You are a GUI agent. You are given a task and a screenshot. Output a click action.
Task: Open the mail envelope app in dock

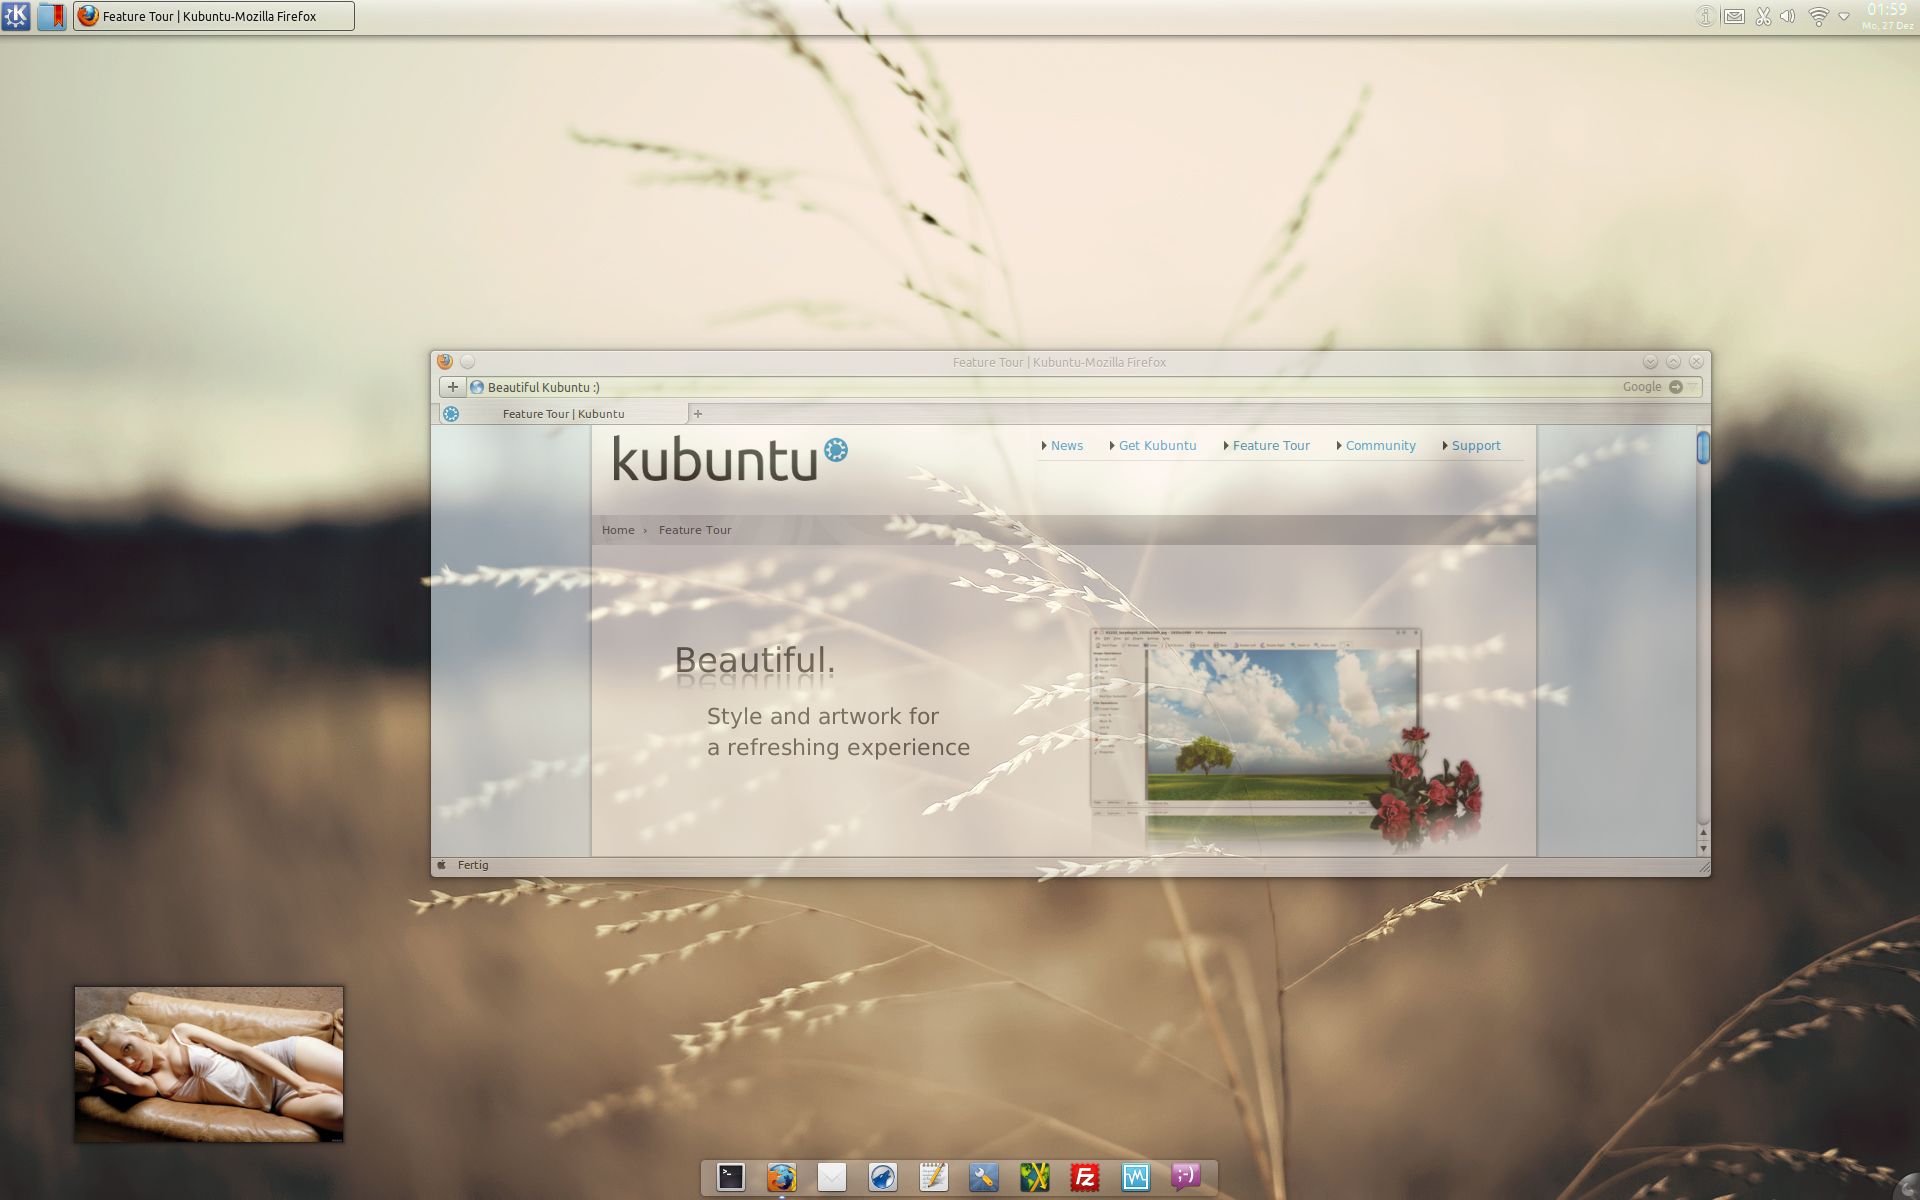832,1178
